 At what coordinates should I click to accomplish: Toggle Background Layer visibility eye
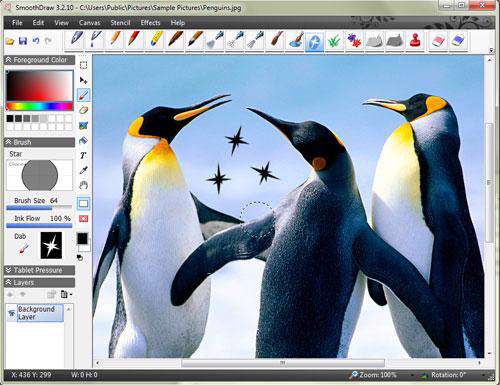pos(12,313)
